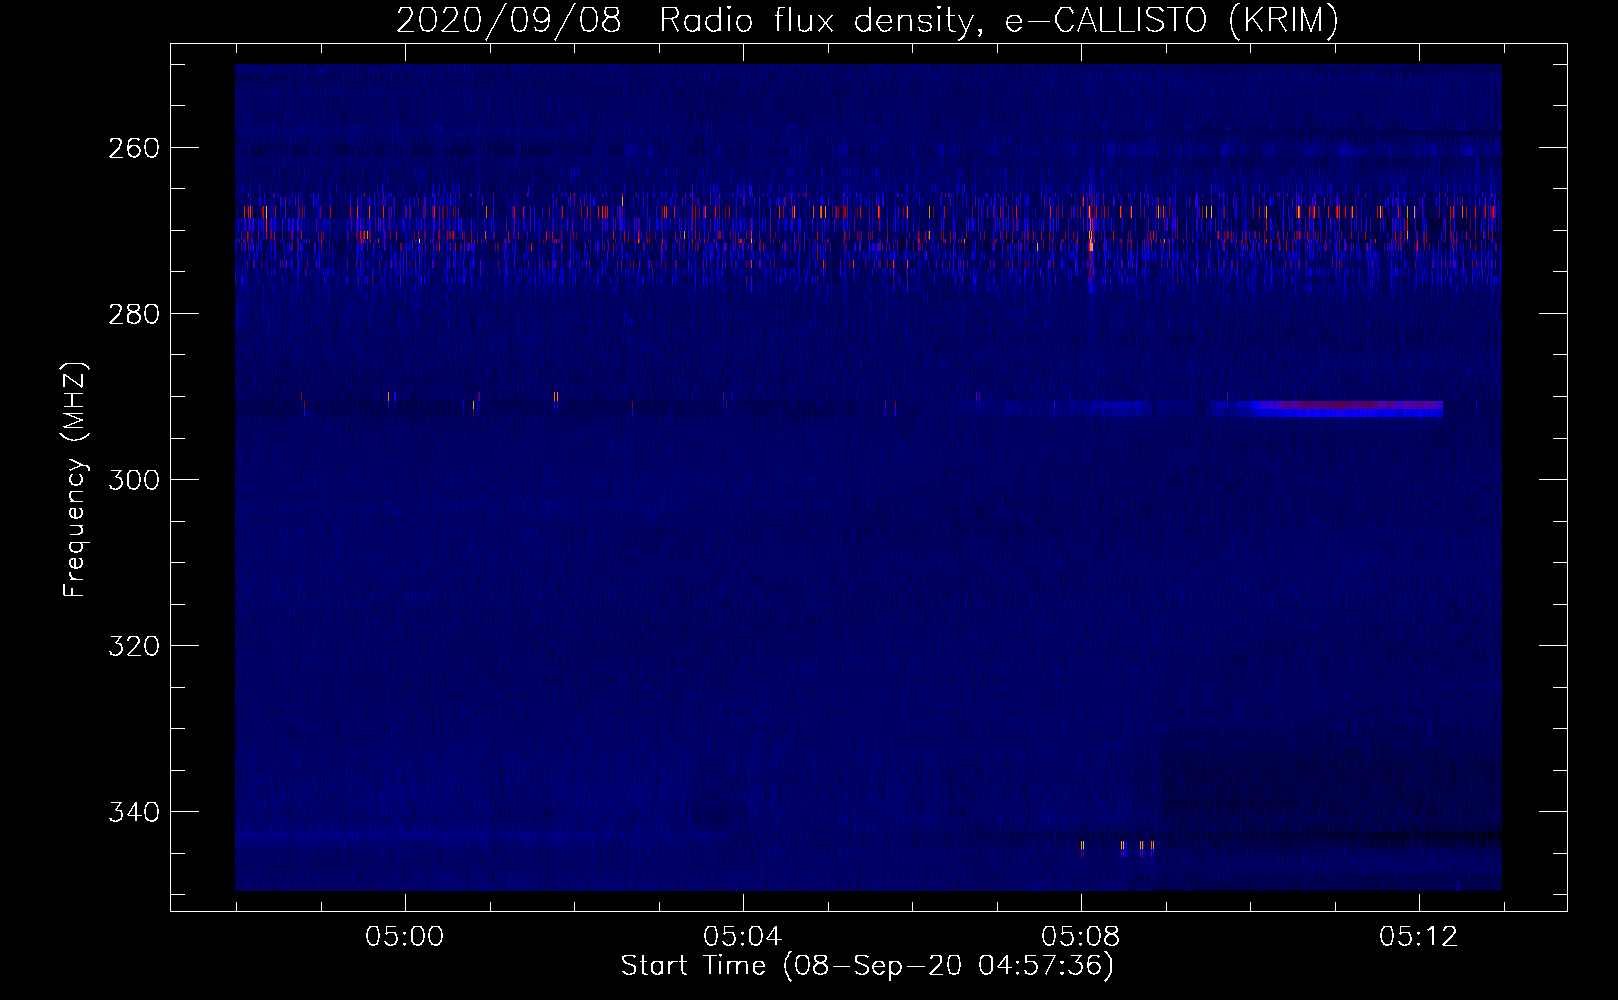Viewport: 1618px width, 1000px height.
Task: Click the 320 frequency tick label
Action: (132, 646)
